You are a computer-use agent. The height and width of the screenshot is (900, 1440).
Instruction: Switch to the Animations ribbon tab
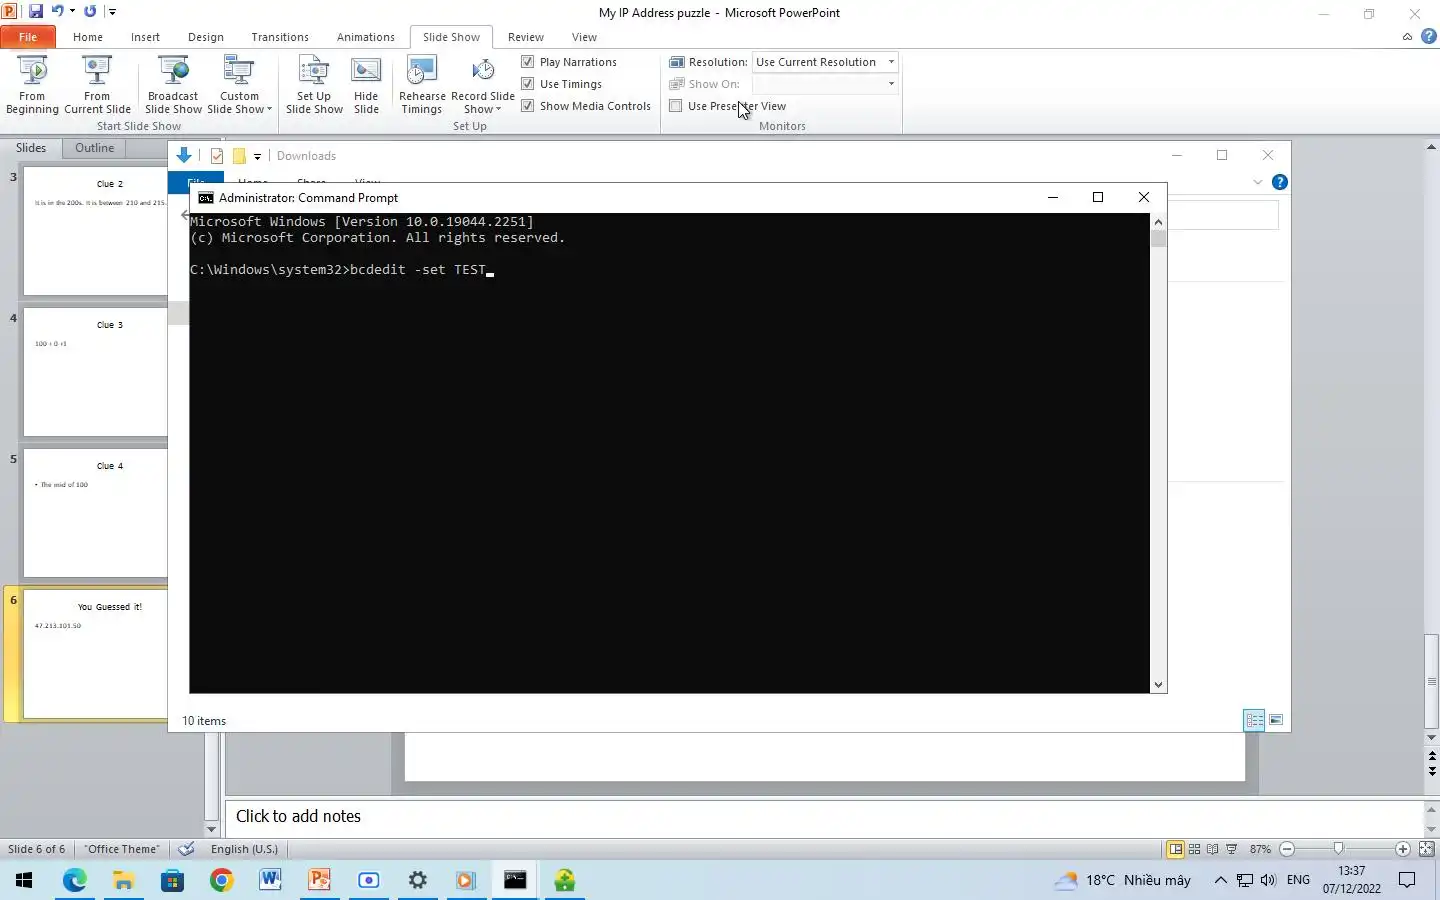[x=366, y=37]
